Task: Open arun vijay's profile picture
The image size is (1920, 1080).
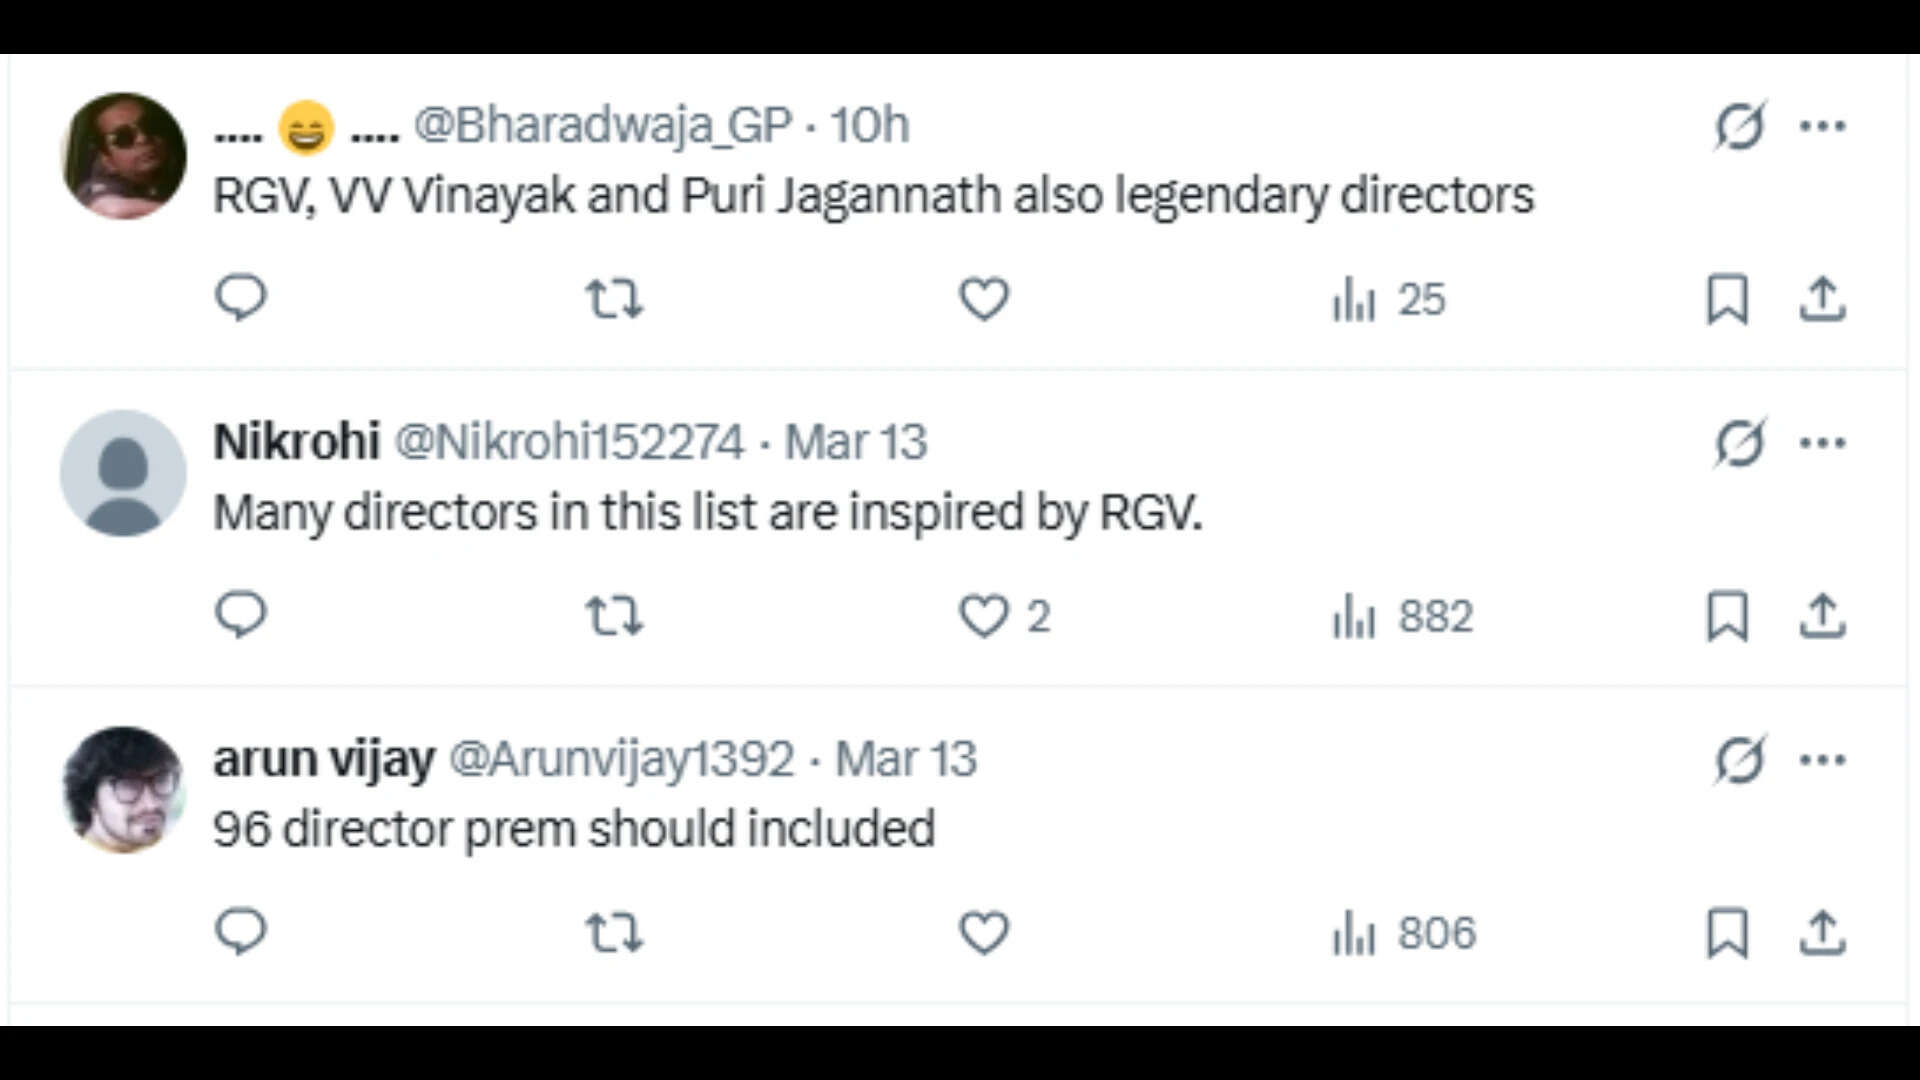Action: point(123,790)
